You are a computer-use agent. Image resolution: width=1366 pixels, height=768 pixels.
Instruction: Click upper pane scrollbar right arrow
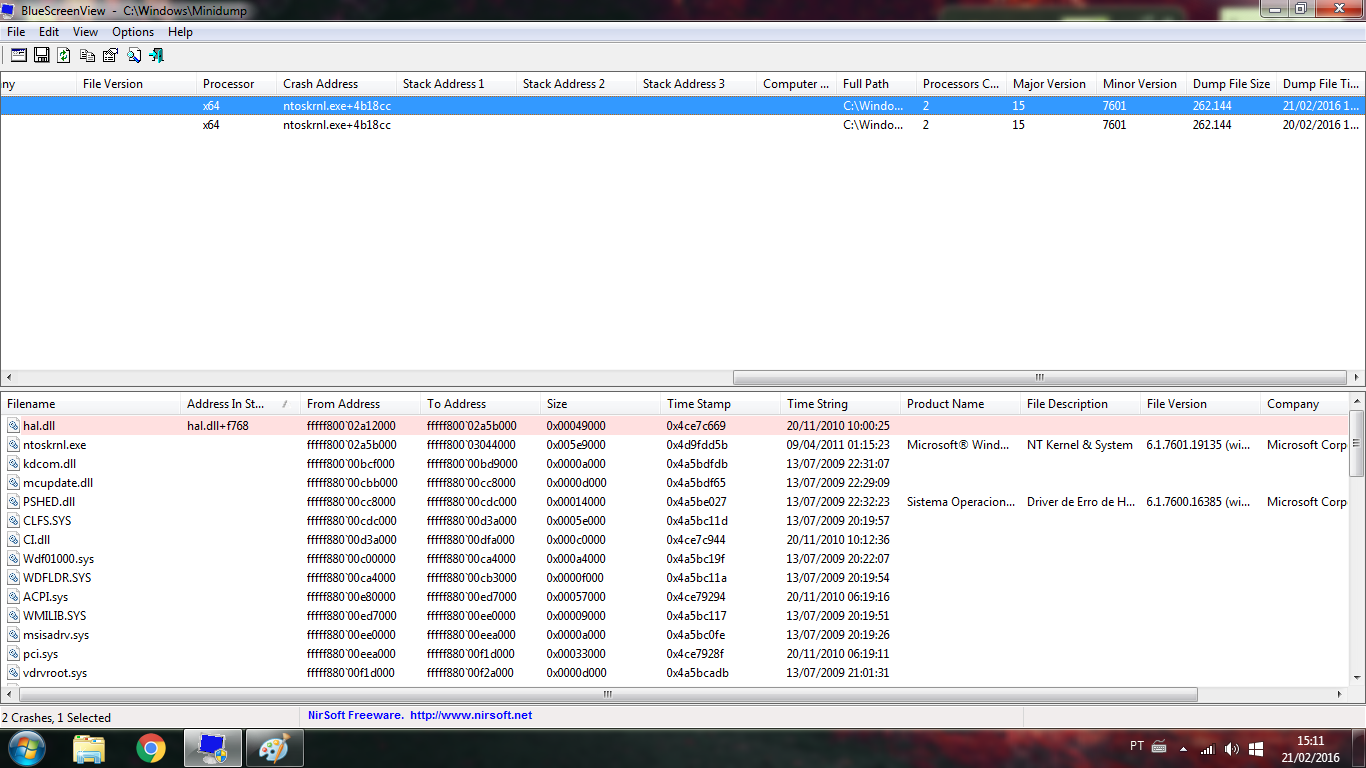tap(1356, 378)
